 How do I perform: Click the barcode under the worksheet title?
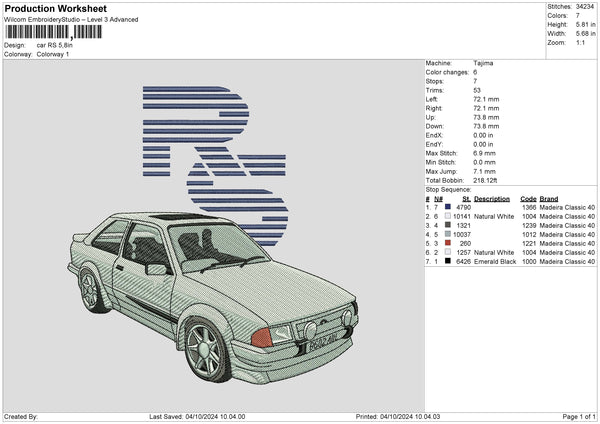tap(54, 32)
